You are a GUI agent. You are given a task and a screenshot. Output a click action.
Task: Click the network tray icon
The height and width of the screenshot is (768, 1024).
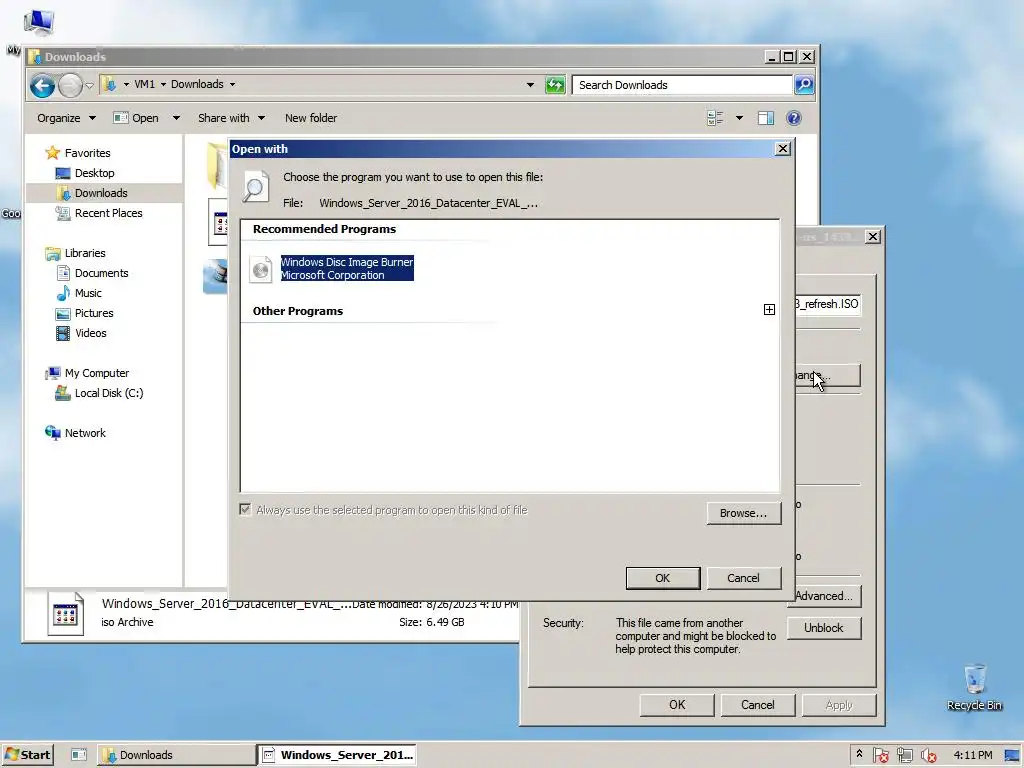(904, 755)
